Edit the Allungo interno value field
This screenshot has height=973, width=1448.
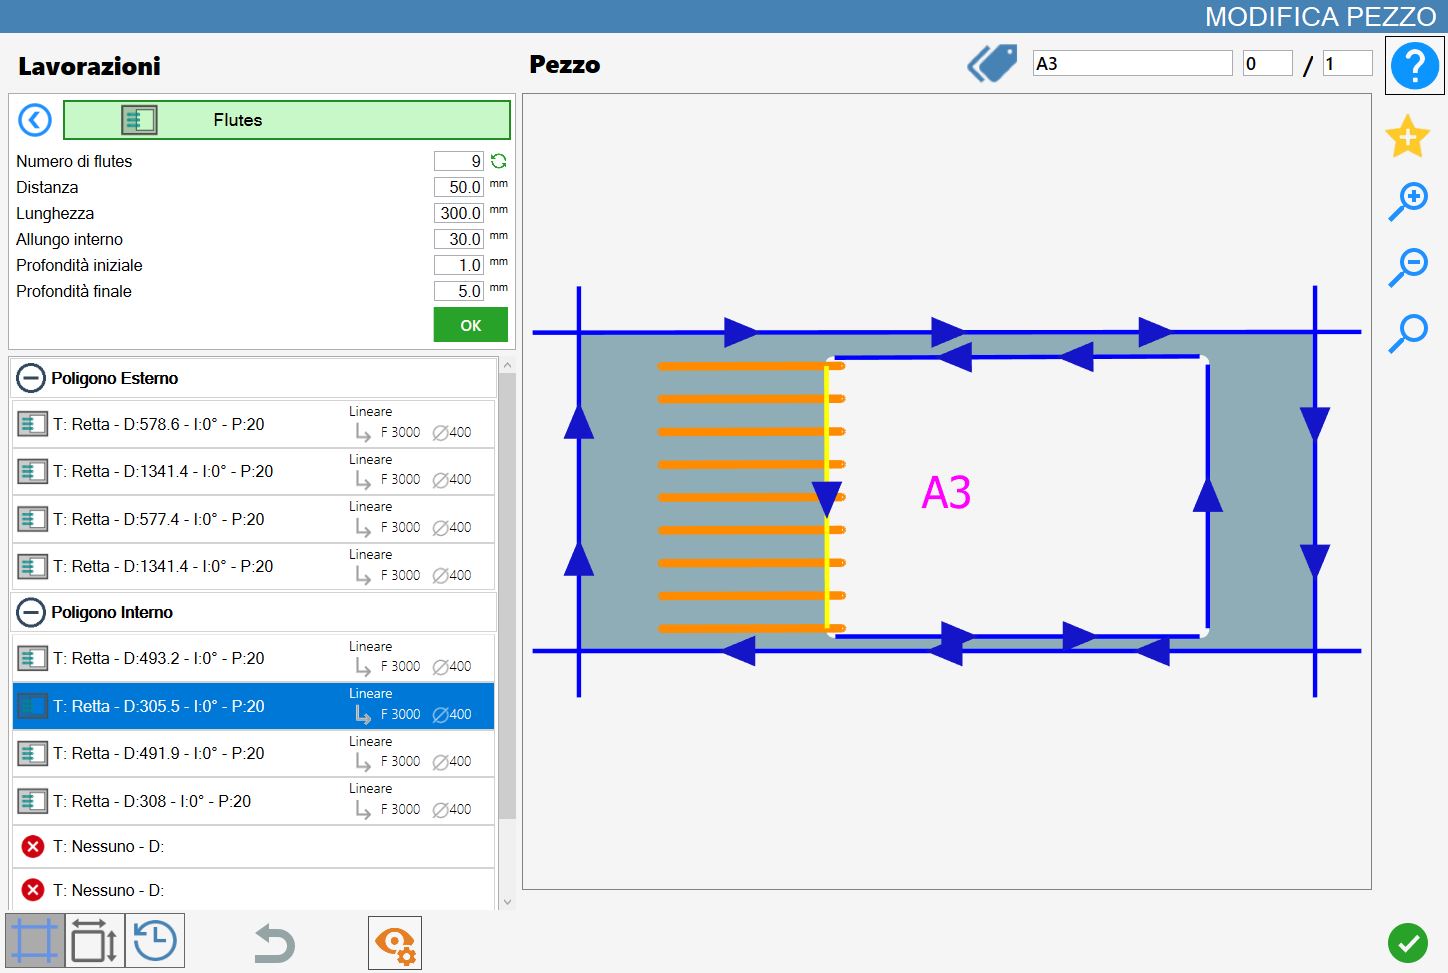(x=459, y=239)
